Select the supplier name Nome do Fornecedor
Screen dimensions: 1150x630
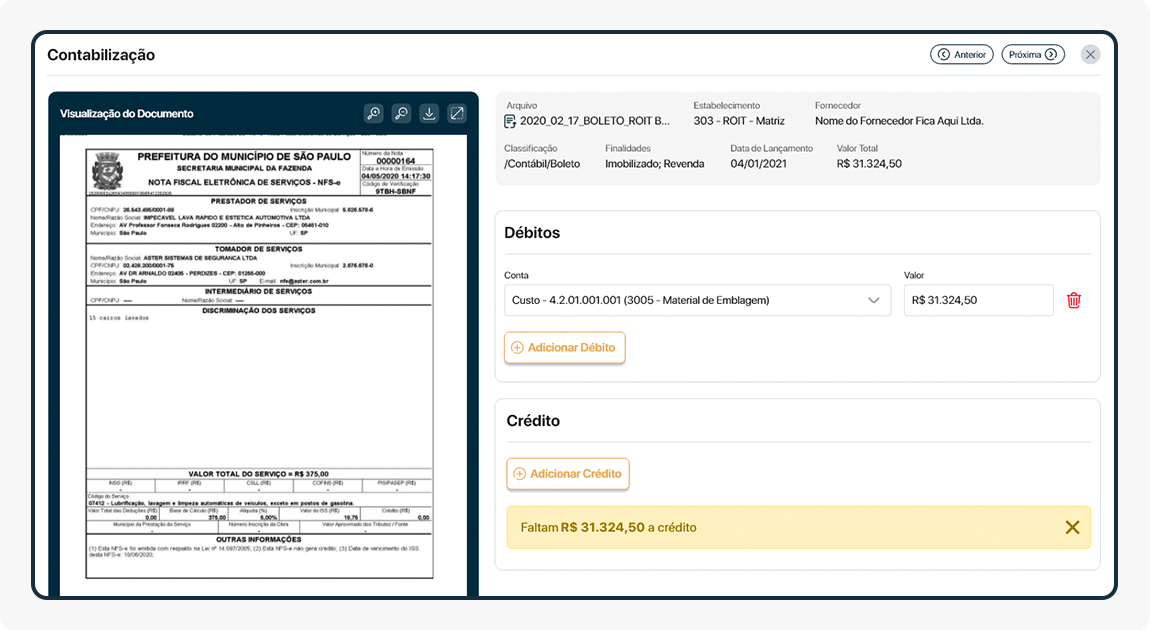[898, 121]
